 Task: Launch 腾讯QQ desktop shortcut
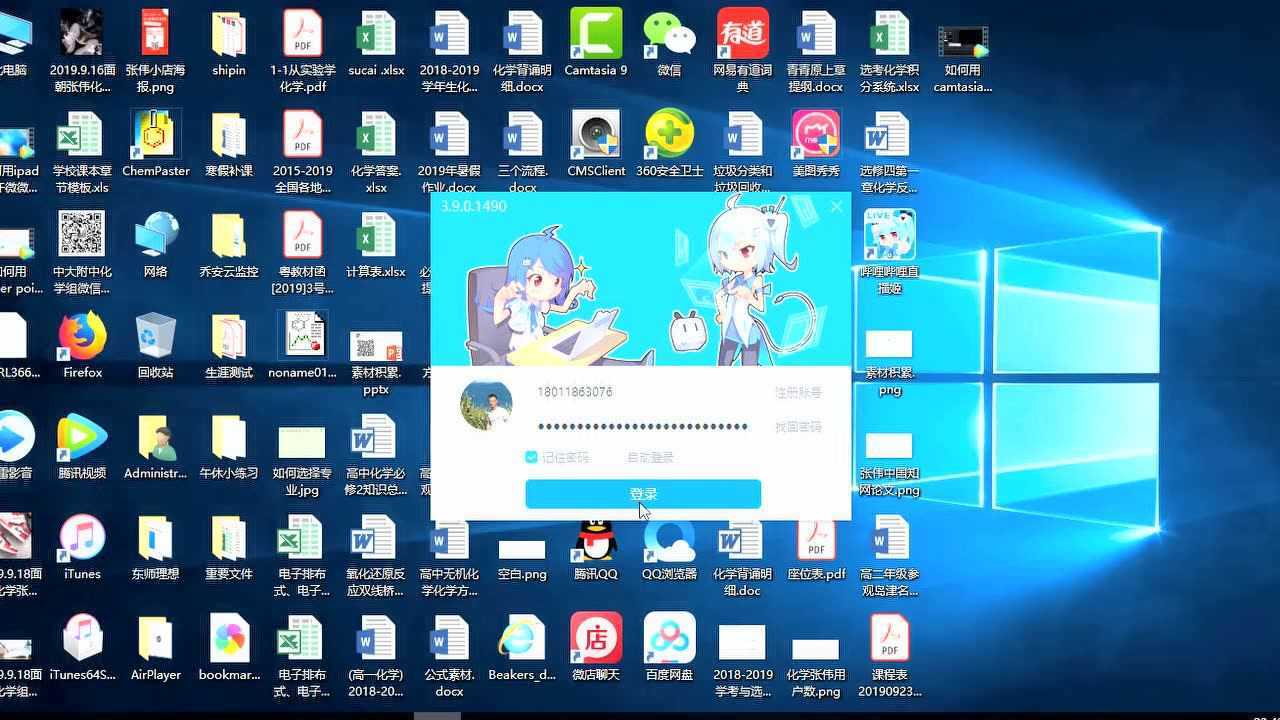point(596,548)
